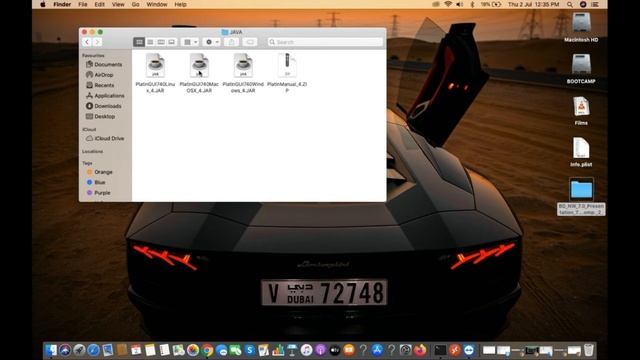Image resolution: width=640 pixels, height=360 pixels.
Task: Open the Window menu
Action: [x=157, y=4]
